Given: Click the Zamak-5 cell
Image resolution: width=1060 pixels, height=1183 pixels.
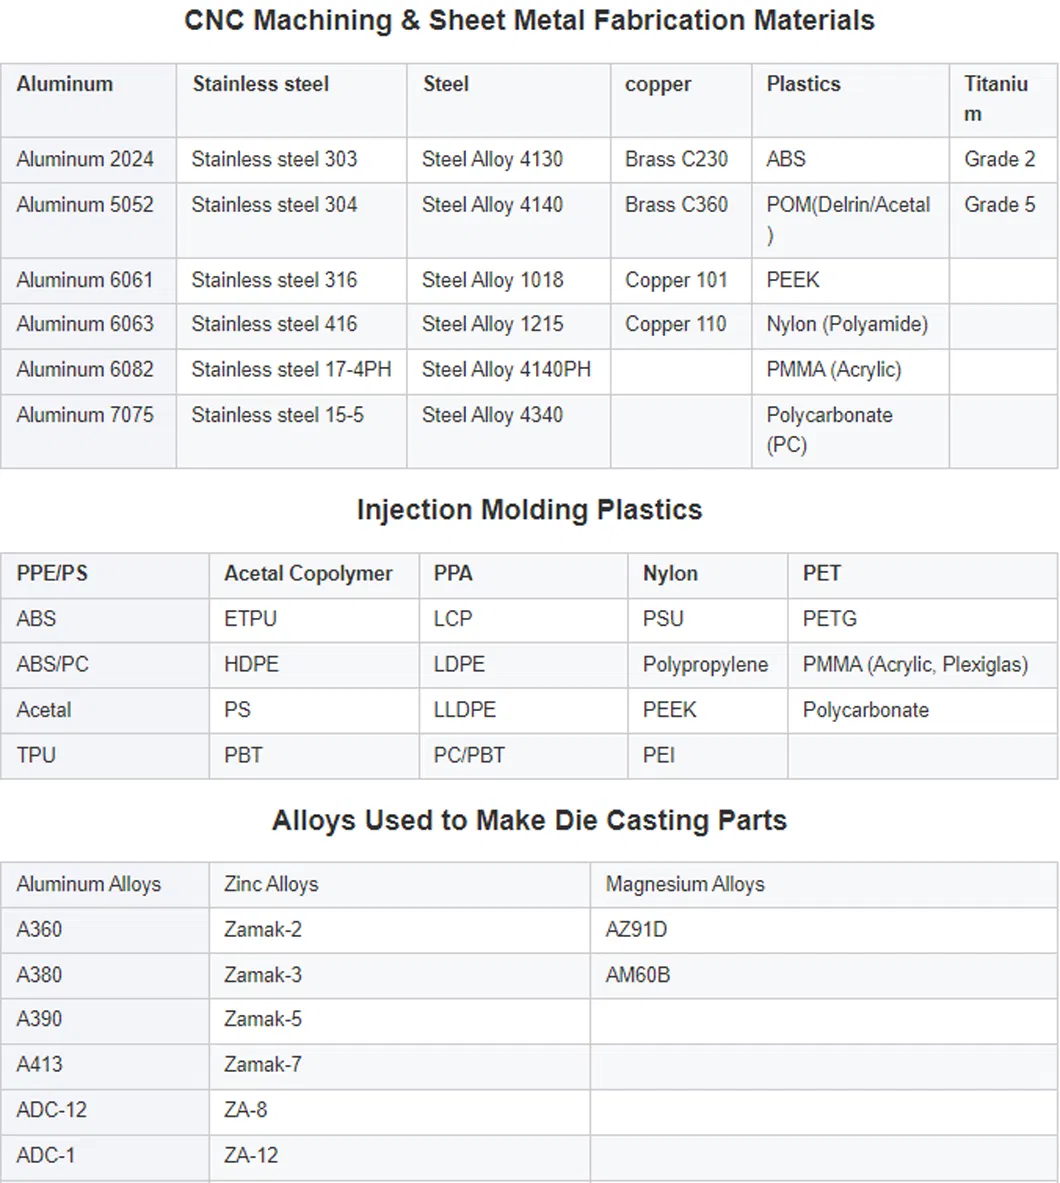Looking at the screenshot, I should (263, 1019).
